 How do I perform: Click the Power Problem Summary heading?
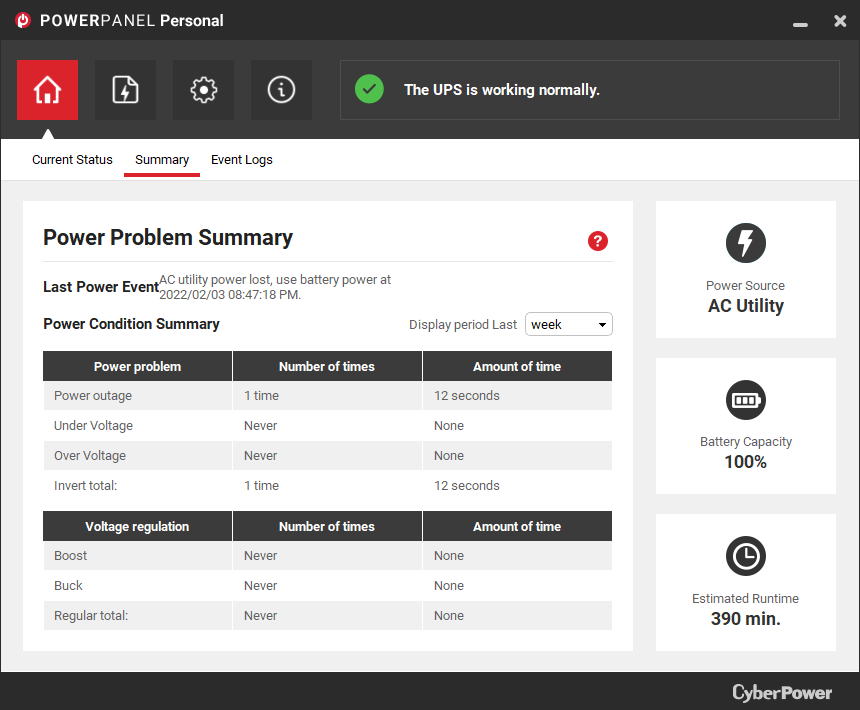[x=168, y=238]
